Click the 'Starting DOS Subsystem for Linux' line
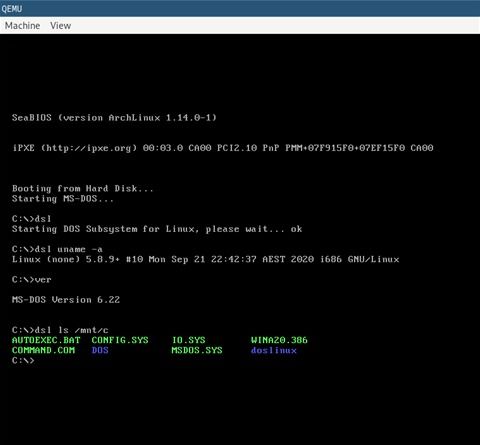This screenshot has height=445, width=480. [x=157, y=229]
